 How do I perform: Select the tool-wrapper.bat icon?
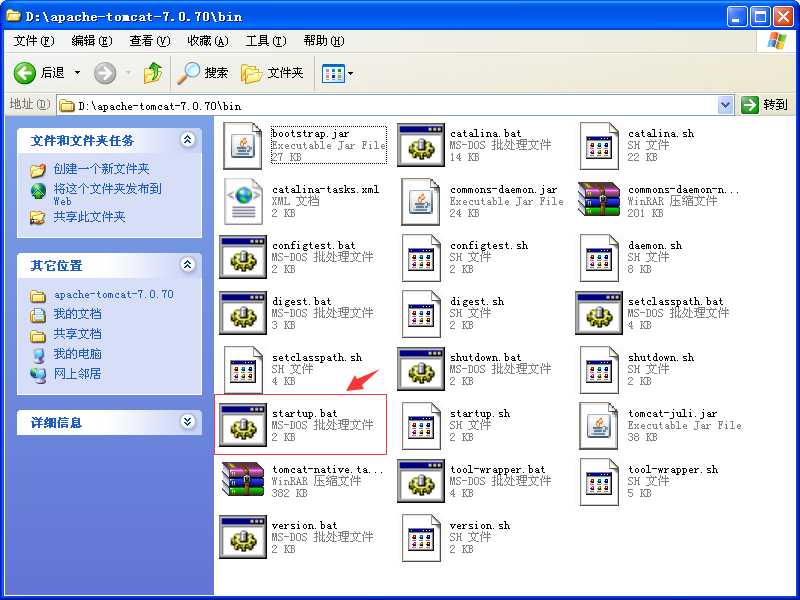coord(421,481)
